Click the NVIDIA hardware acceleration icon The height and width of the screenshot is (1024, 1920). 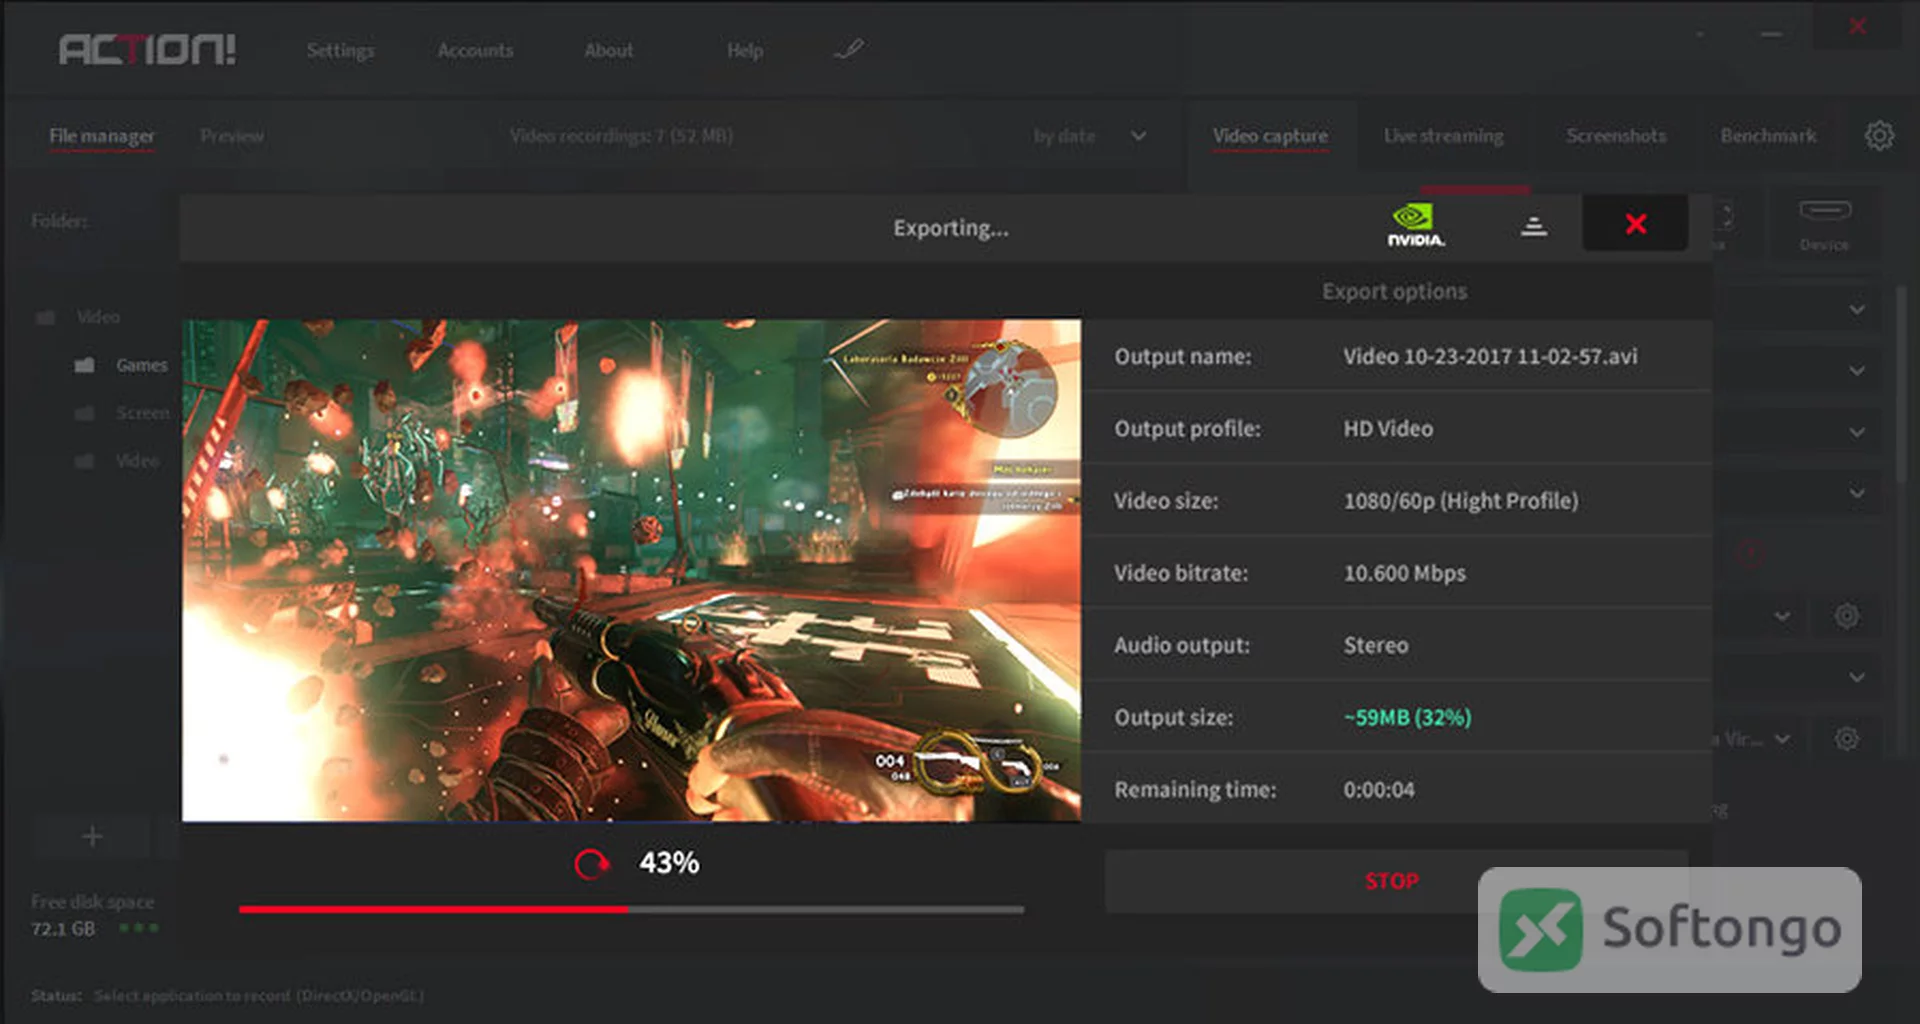1415,226
